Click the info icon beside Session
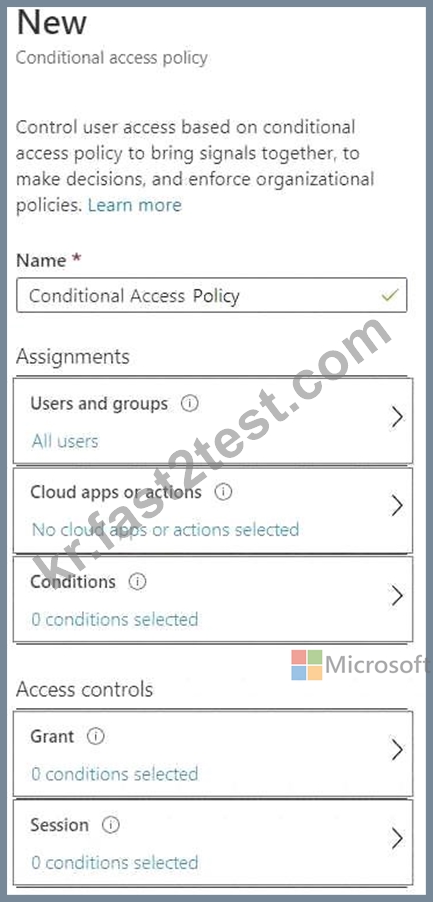 pos(110,825)
